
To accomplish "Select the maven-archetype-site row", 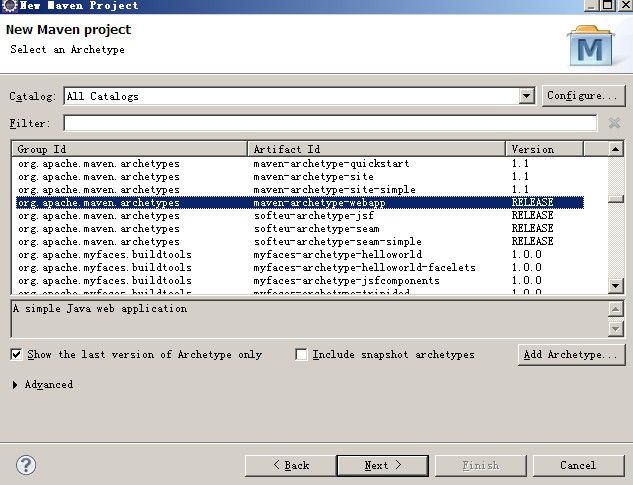I will (x=300, y=176).
